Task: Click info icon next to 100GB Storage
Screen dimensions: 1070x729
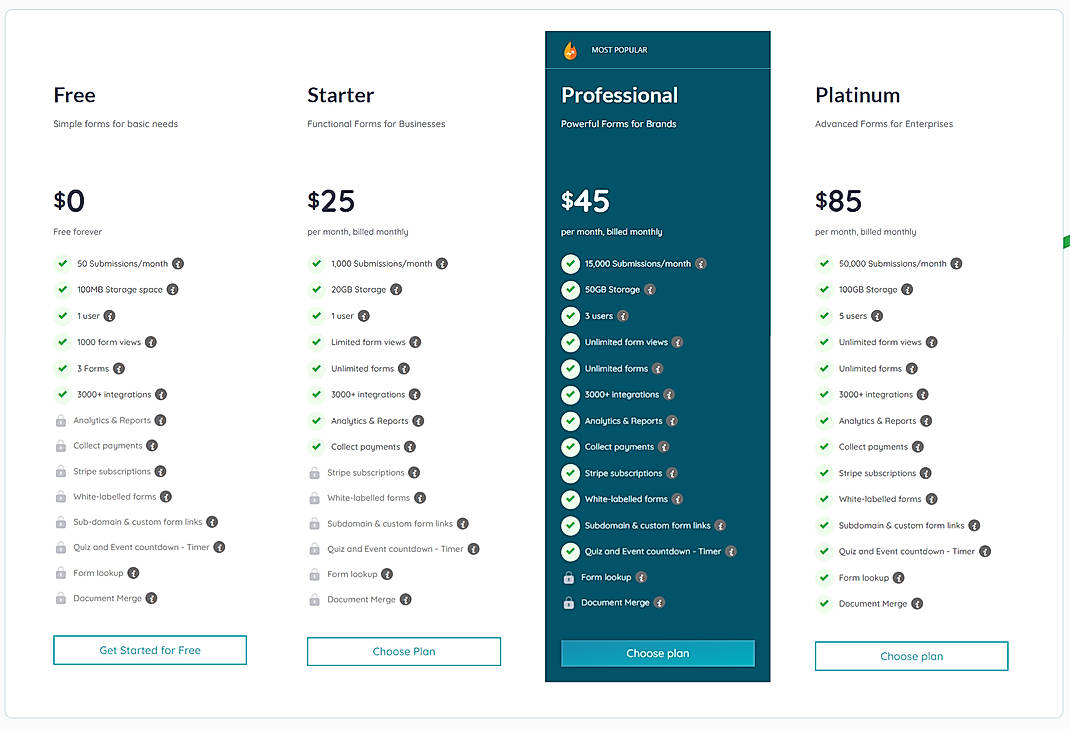Action: (x=907, y=289)
